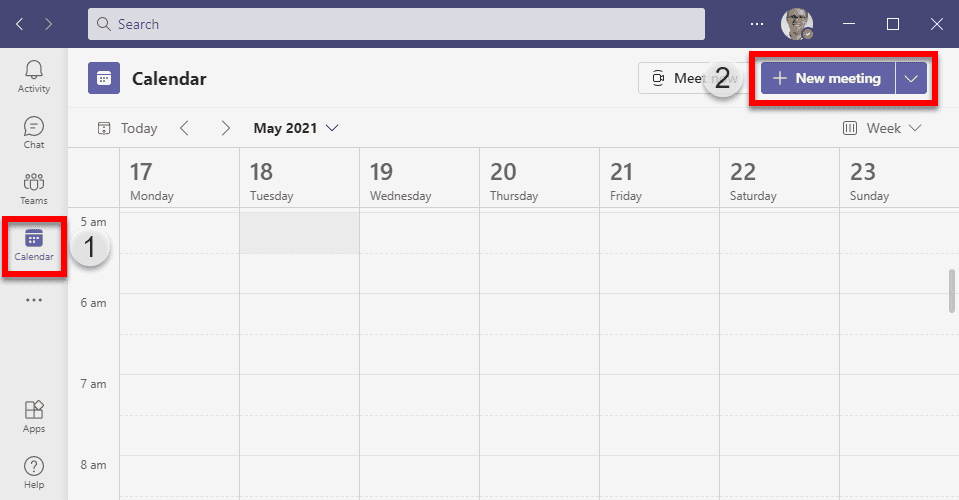Go to the previous week arrow
This screenshot has height=500, width=959.
pos(184,128)
